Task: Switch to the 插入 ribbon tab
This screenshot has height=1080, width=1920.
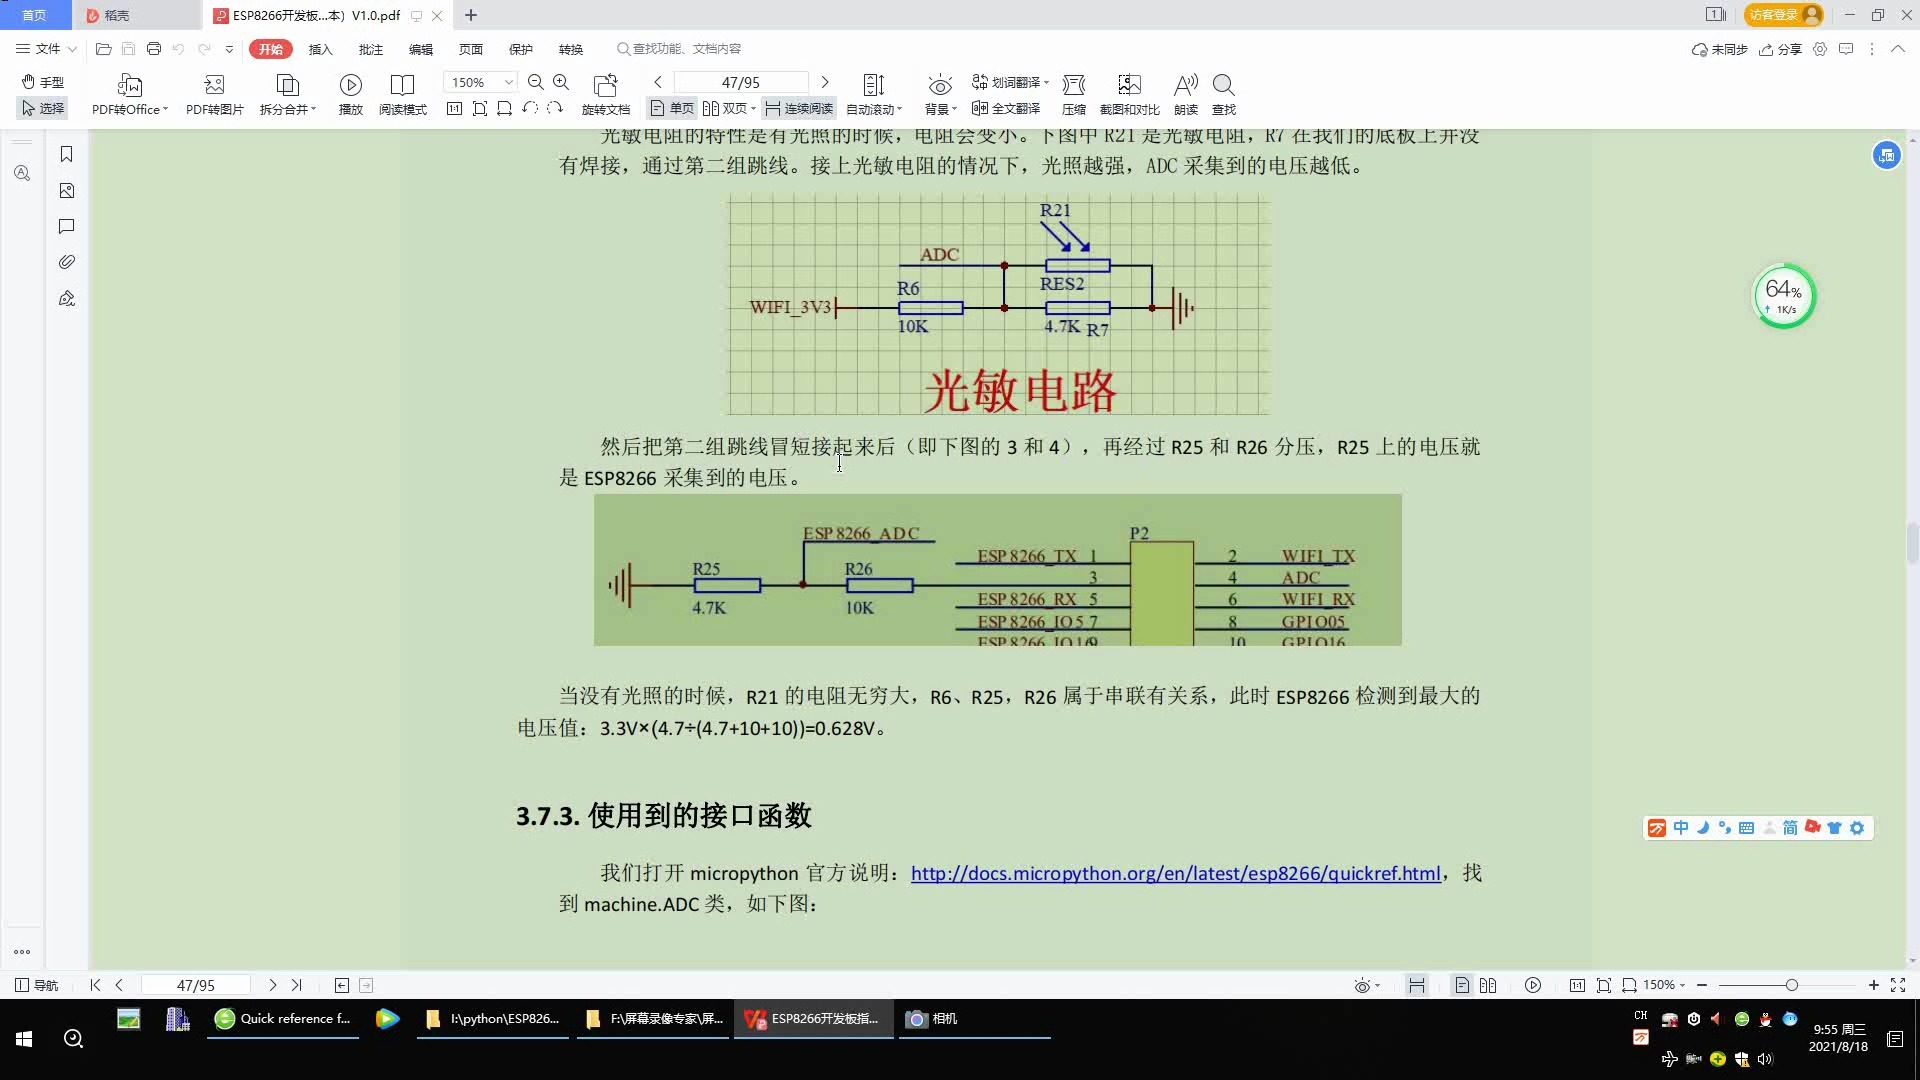Action: 320,48
